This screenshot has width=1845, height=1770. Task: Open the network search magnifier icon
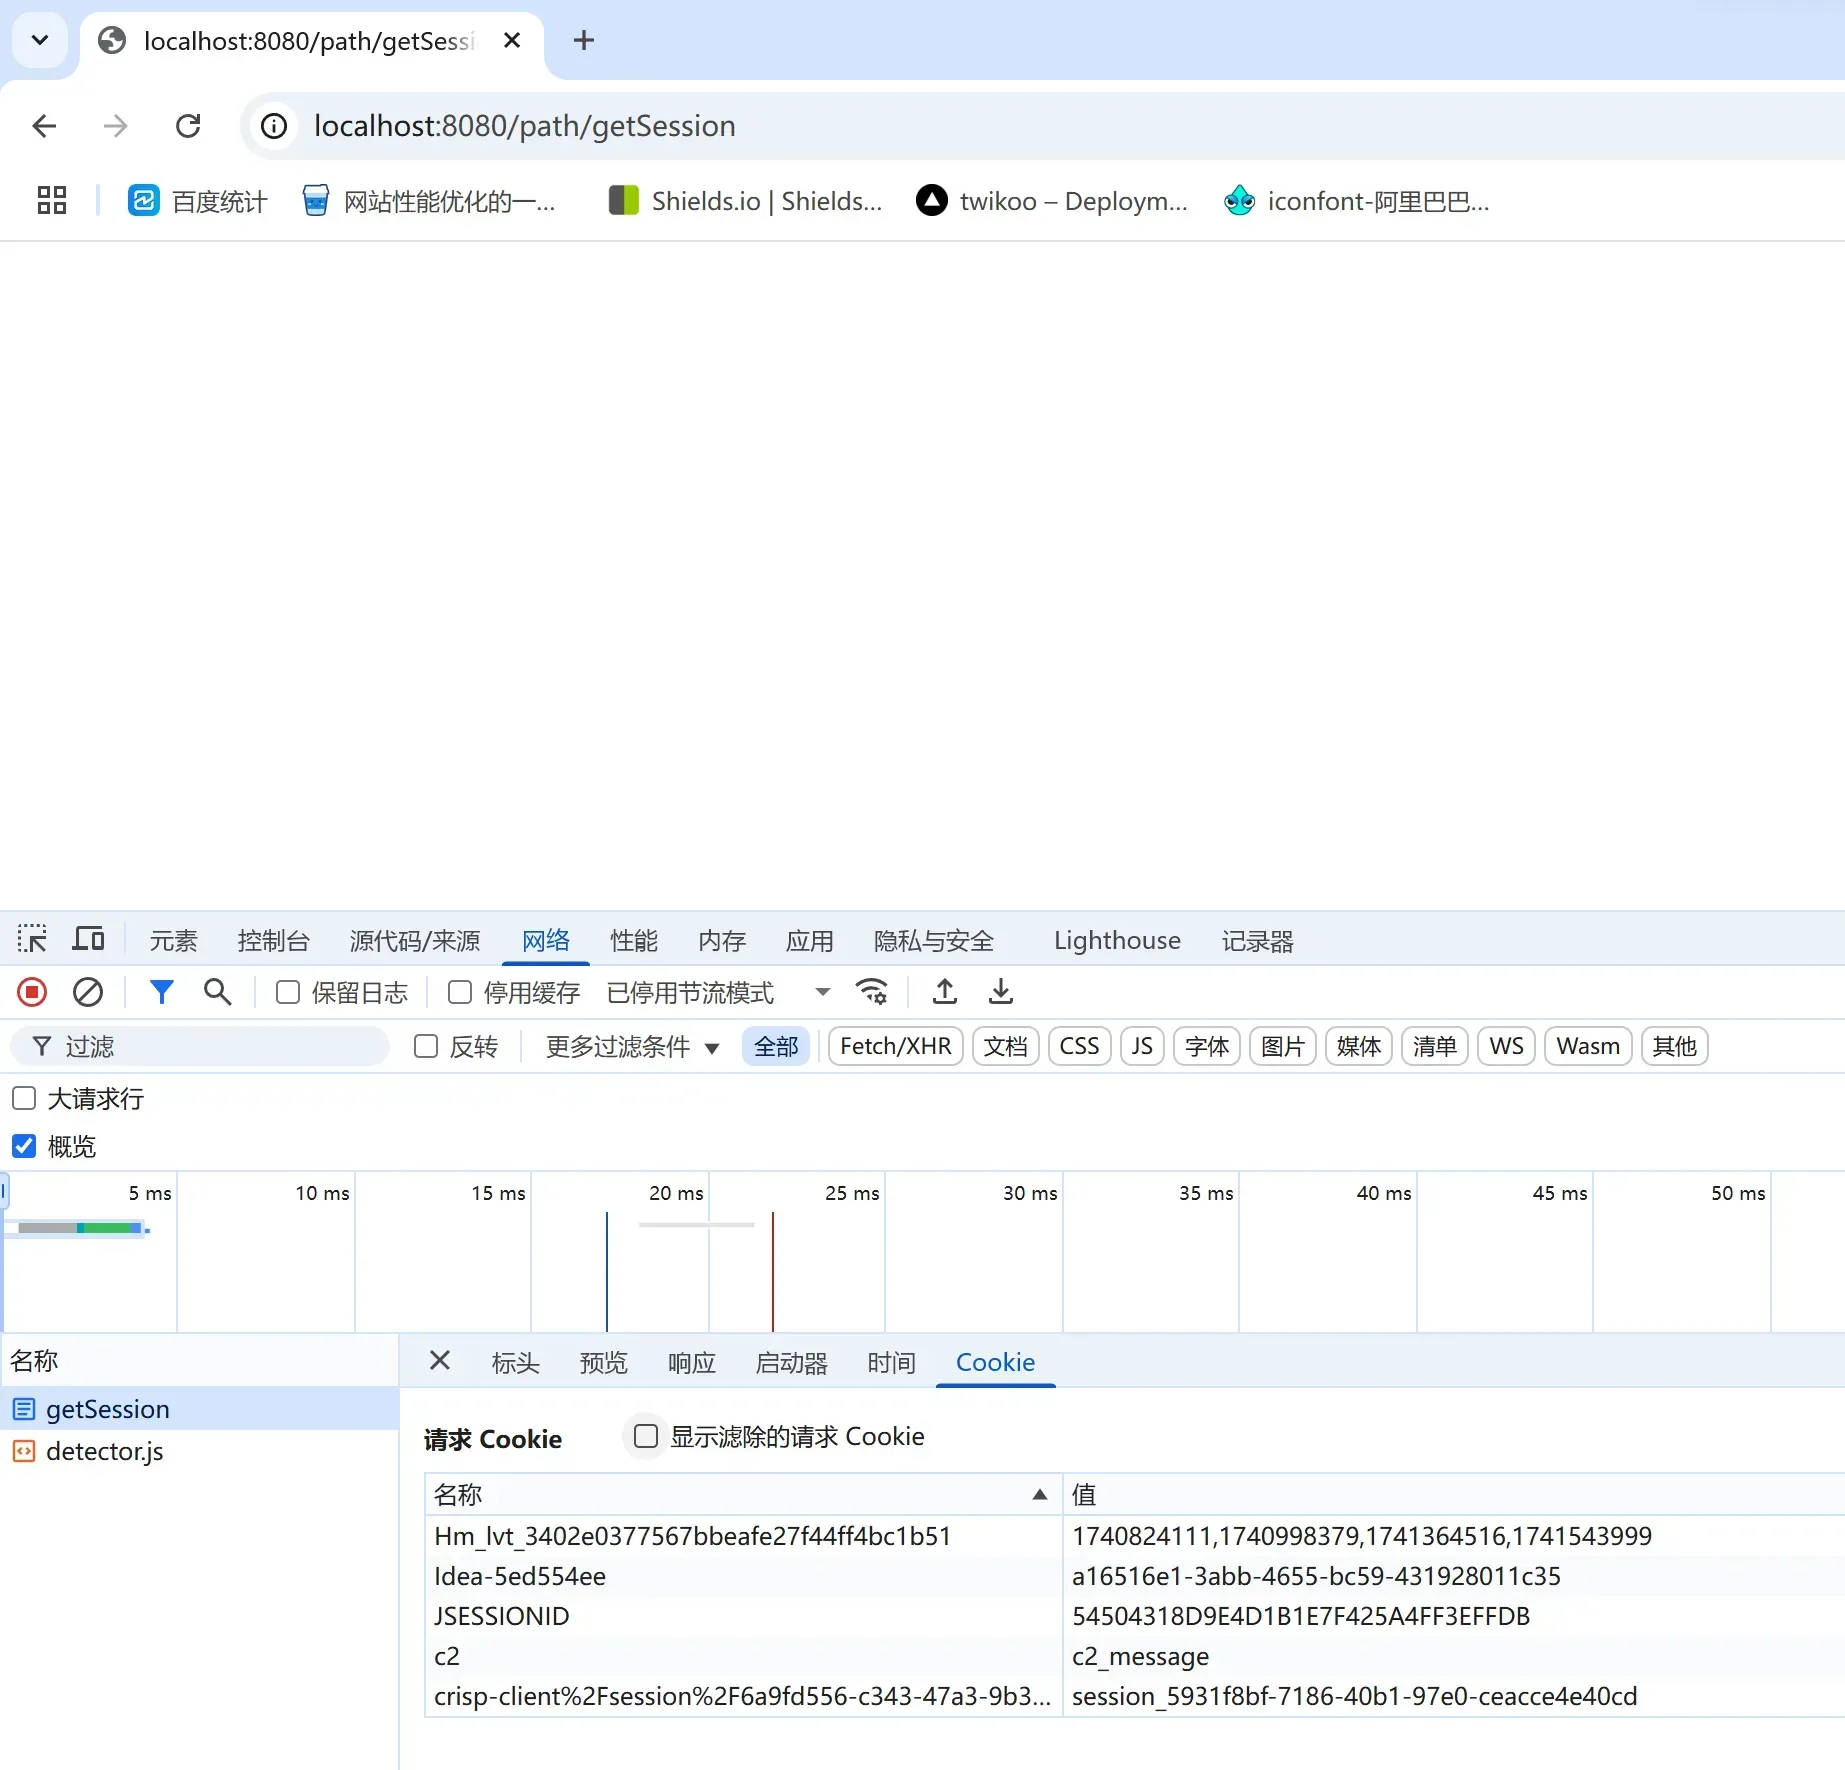[x=217, y=992]
